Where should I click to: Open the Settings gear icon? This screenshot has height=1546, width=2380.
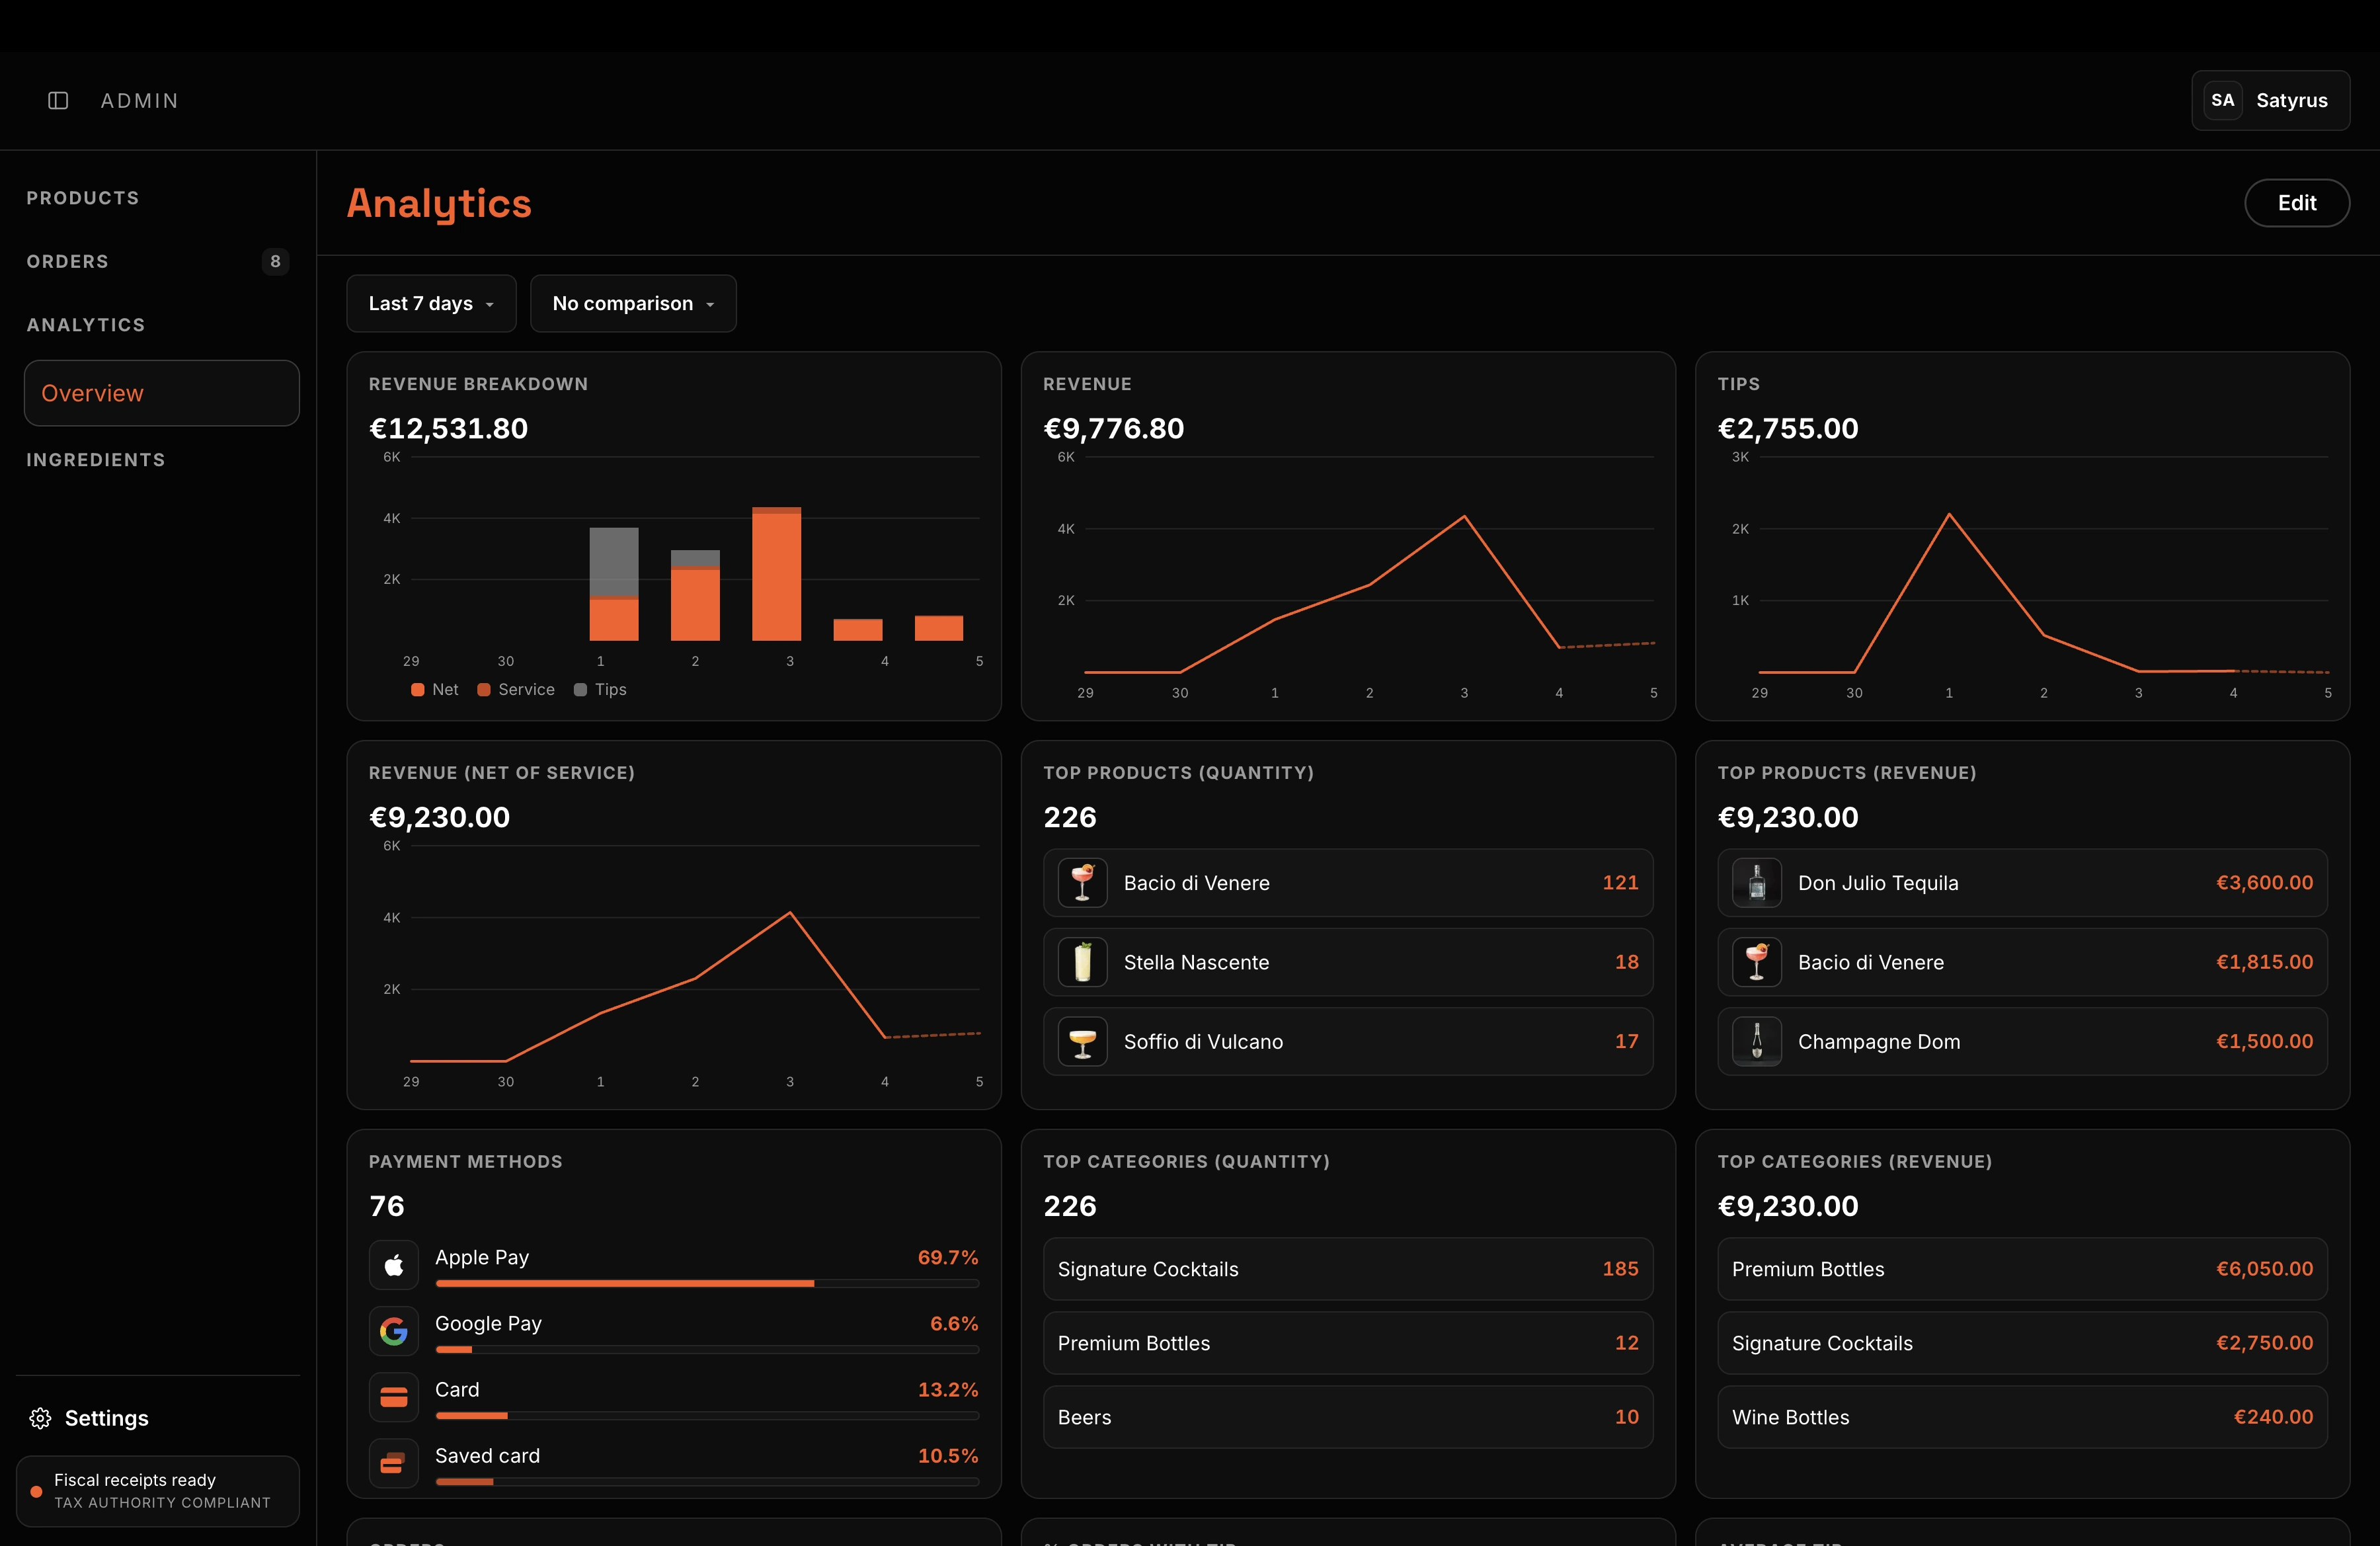point(40,1418)
